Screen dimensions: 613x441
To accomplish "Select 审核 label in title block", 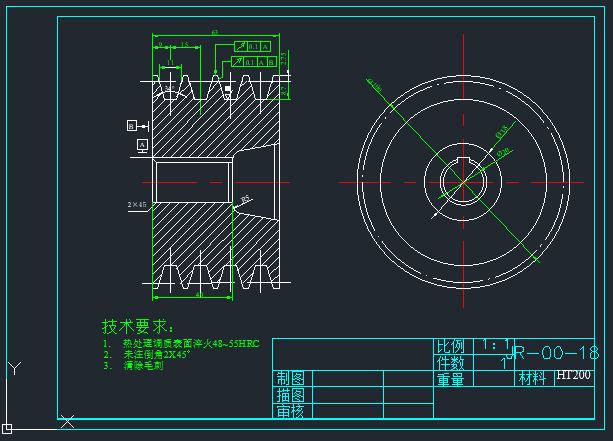I will point(290,411).
